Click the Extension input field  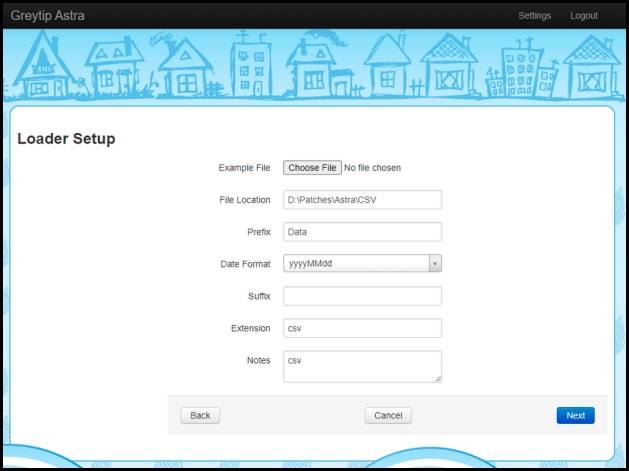tap(362, 328)
